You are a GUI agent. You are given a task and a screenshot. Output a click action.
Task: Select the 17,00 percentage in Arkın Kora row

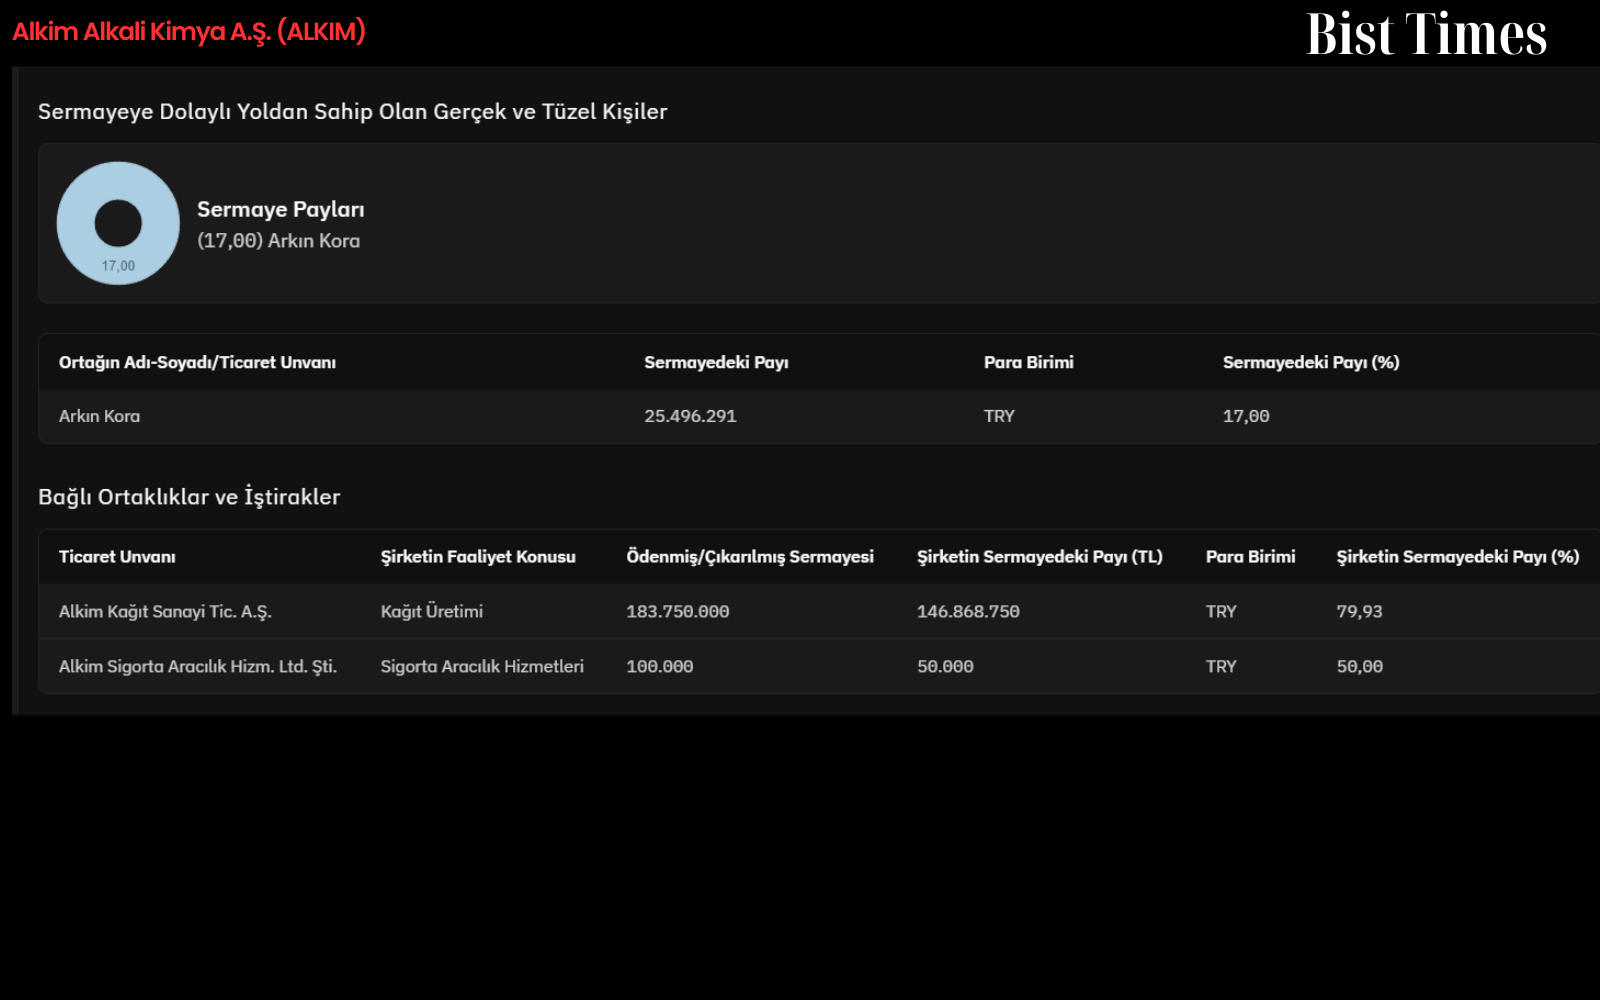point(1246,417)
